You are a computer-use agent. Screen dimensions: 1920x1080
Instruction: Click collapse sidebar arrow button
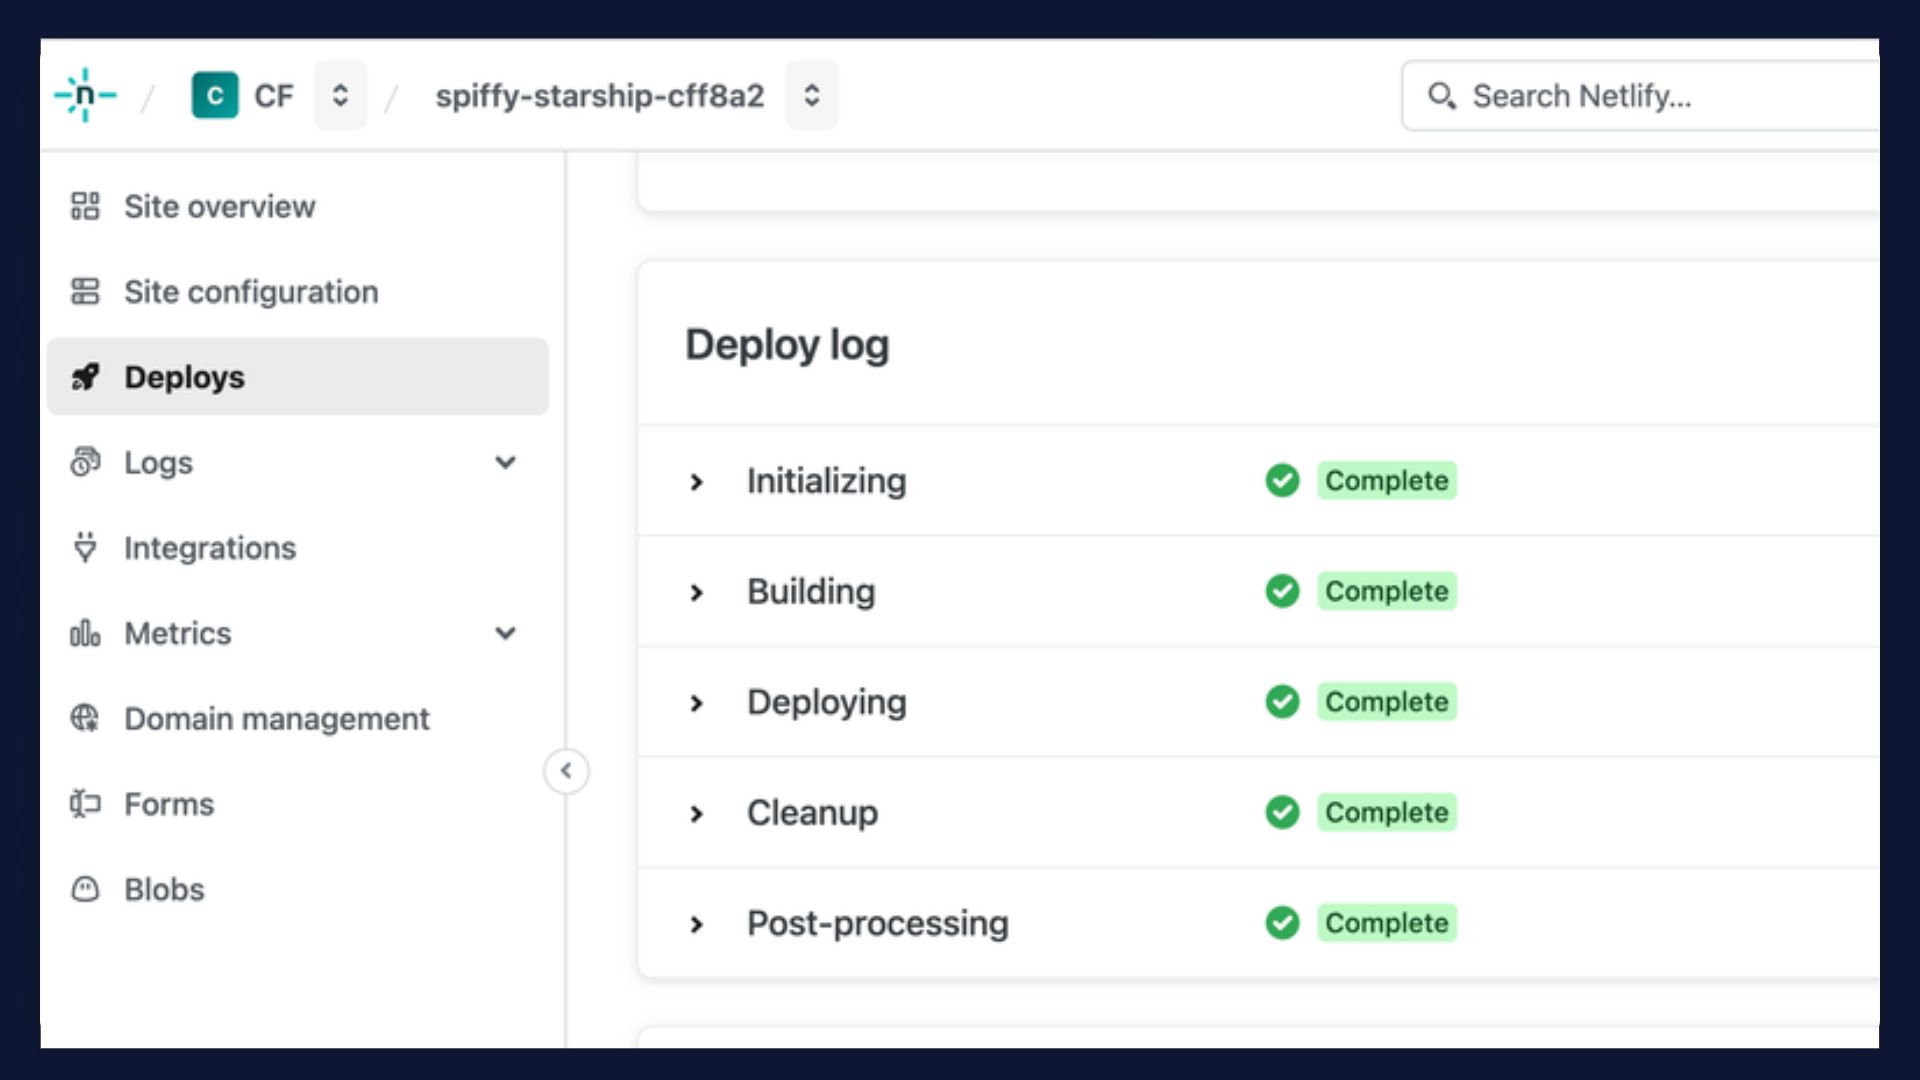[566, 770]
